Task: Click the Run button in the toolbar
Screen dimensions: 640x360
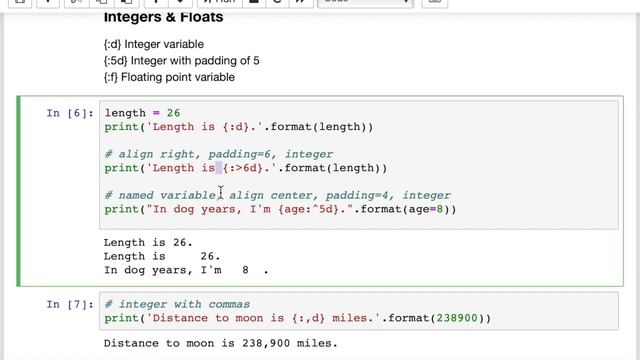Action: tap(220, 2)
